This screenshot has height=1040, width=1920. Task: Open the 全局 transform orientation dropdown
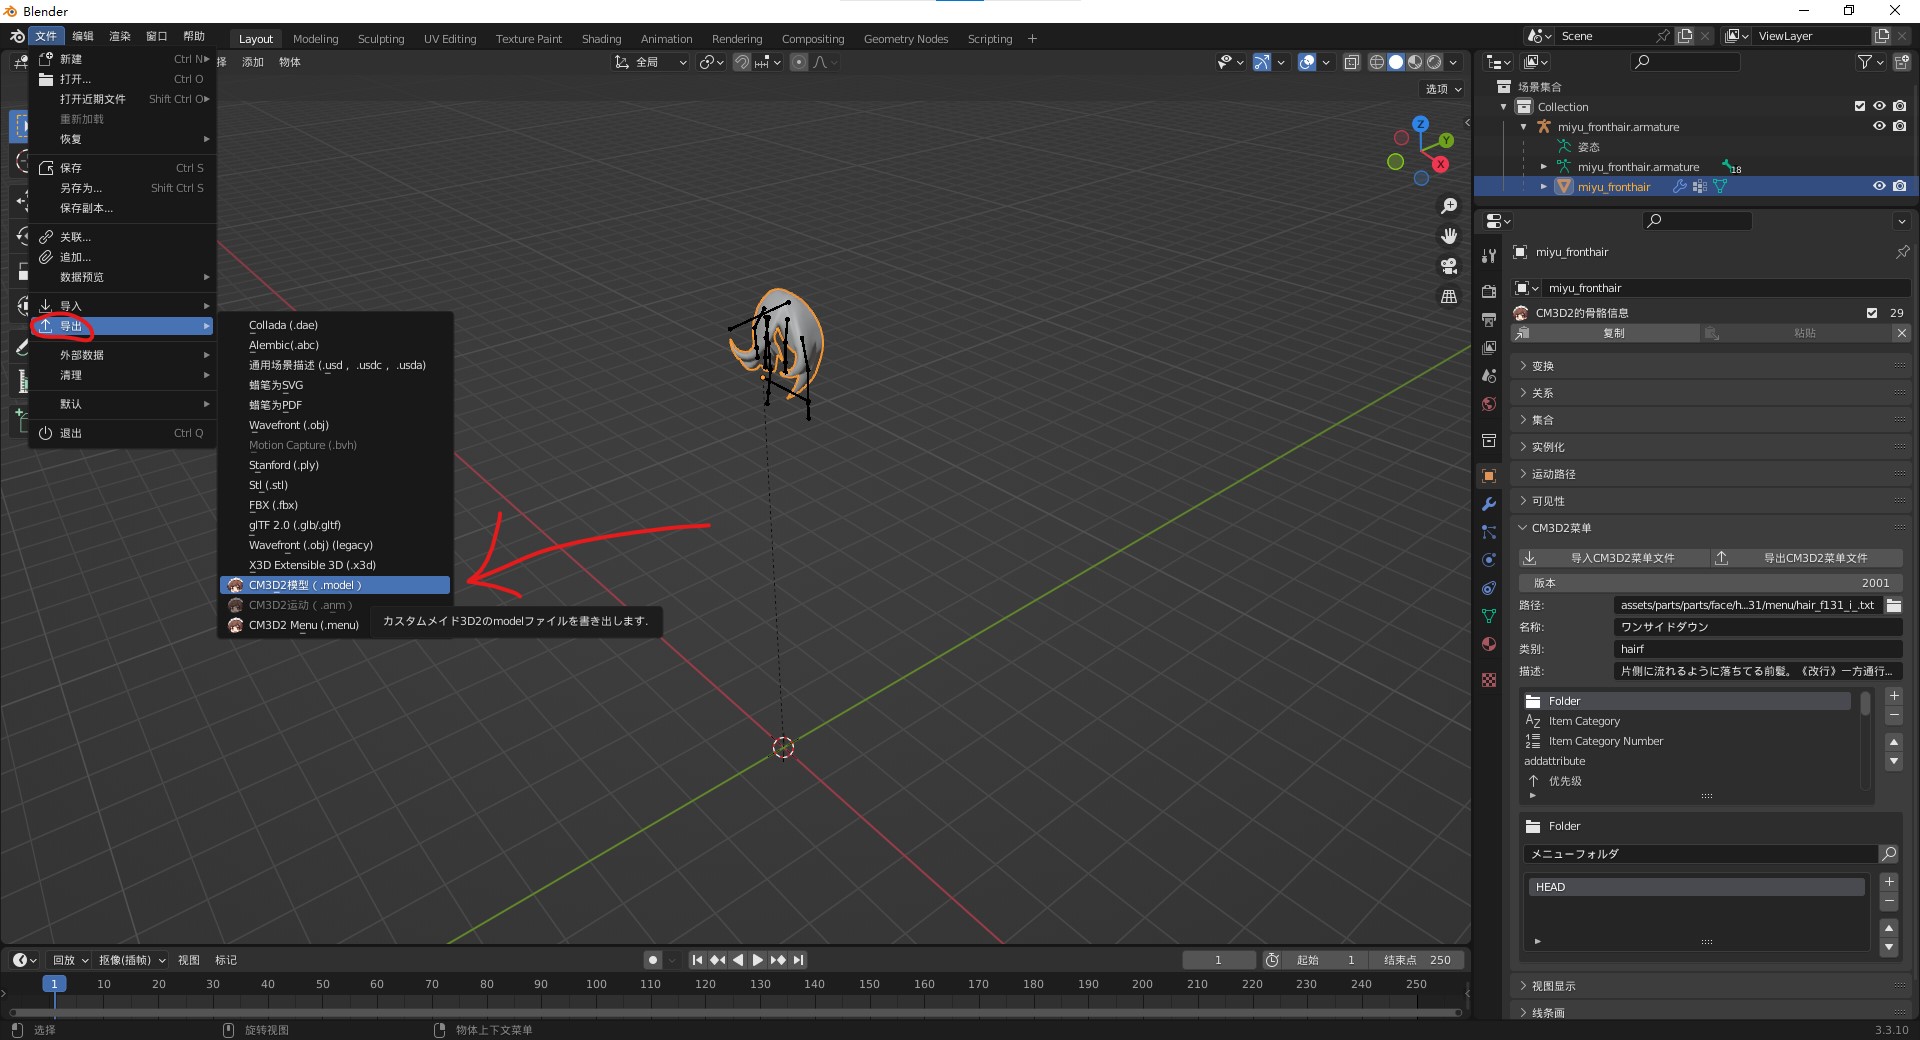click(651, 62)
